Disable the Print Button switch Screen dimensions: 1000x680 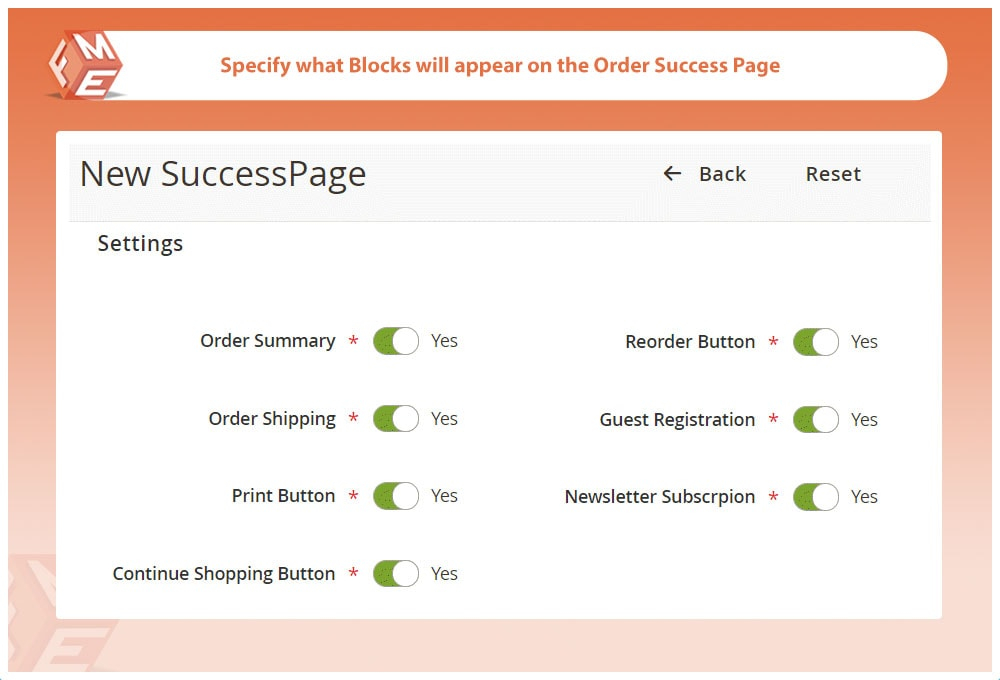[396, 496]
